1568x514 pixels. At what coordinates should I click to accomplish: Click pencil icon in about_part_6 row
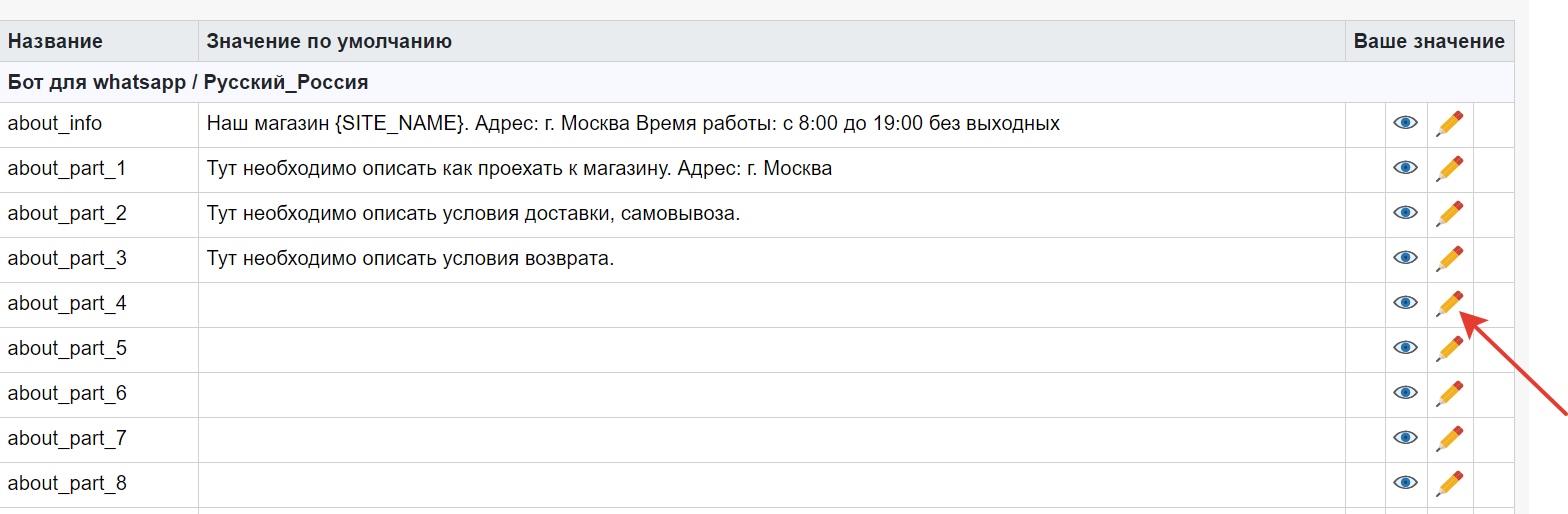point(1449,393)
